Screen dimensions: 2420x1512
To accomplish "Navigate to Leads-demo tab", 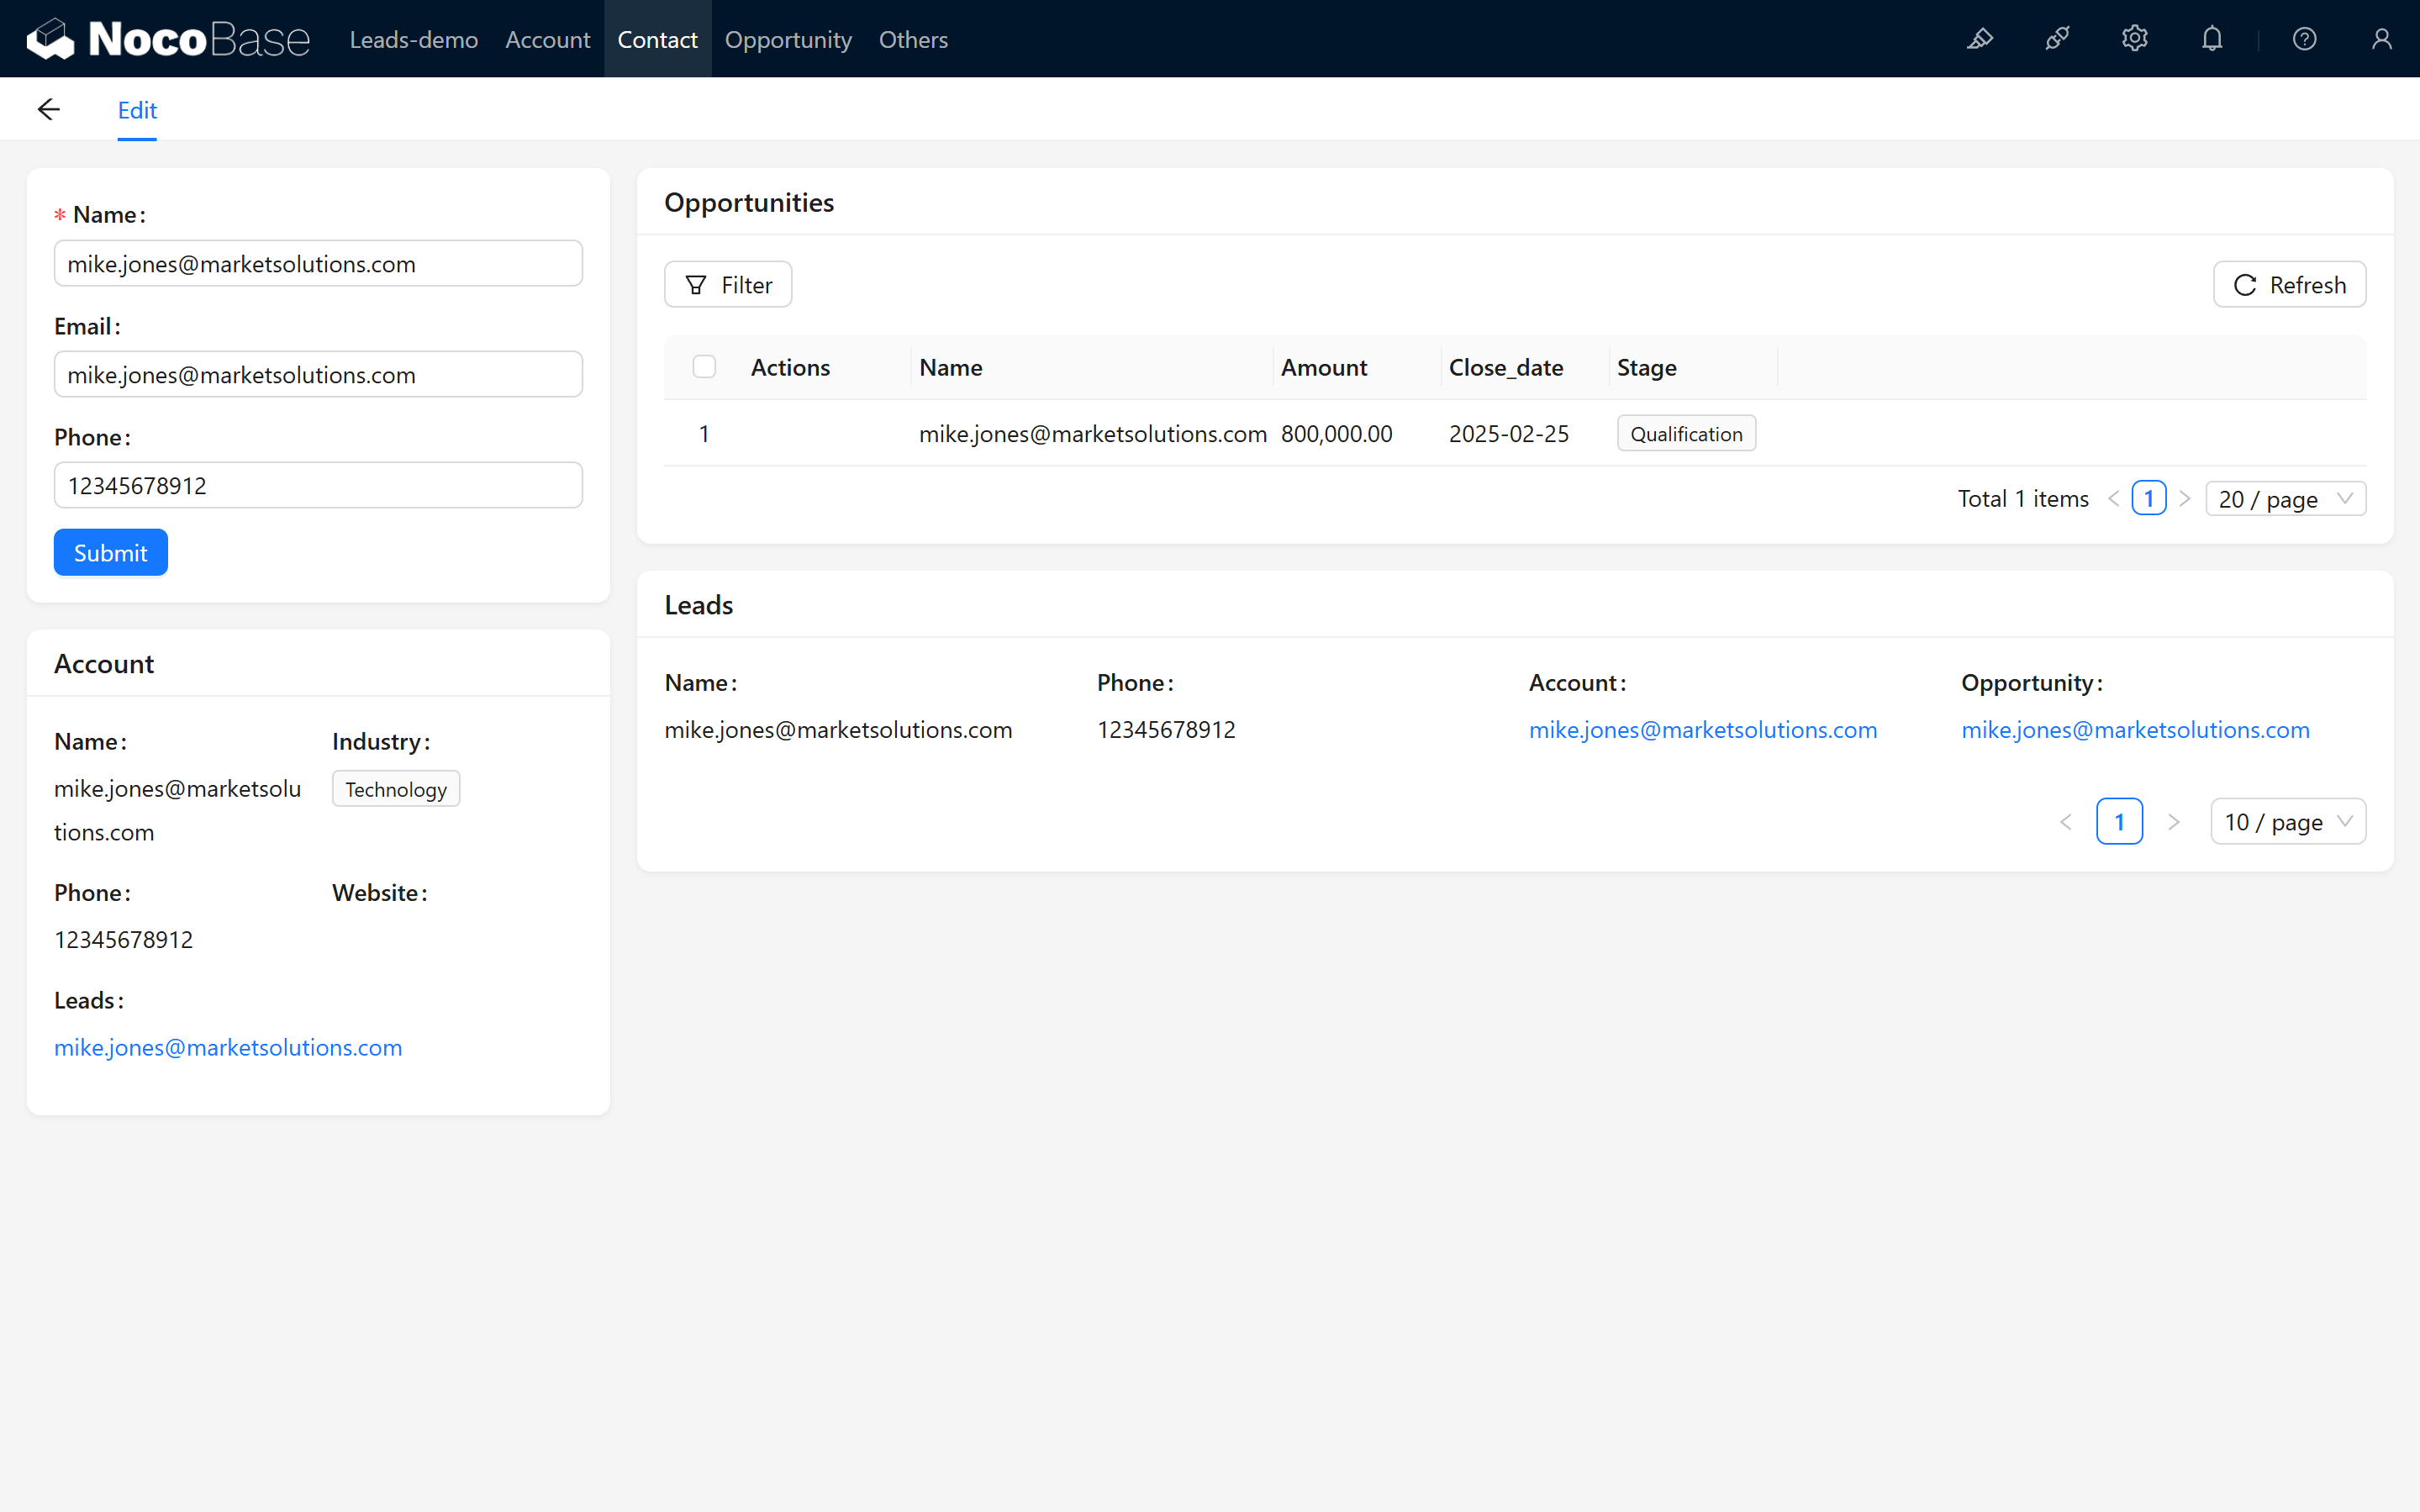I will coord(414,39).
